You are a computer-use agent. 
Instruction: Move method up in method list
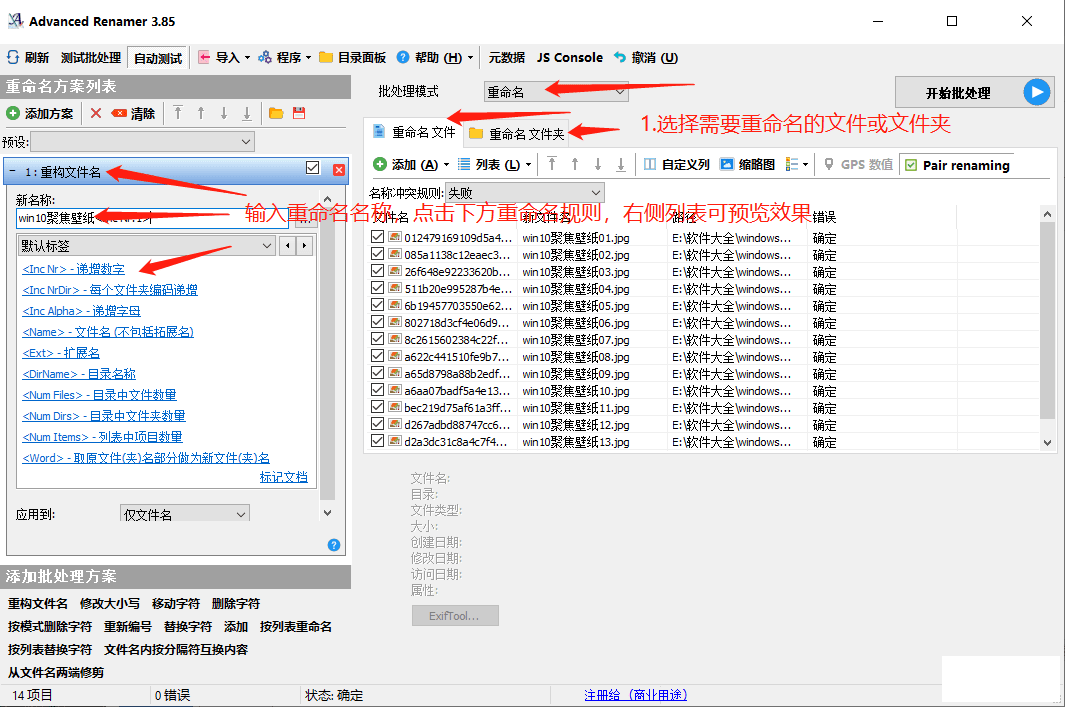[x=201, y=113]
